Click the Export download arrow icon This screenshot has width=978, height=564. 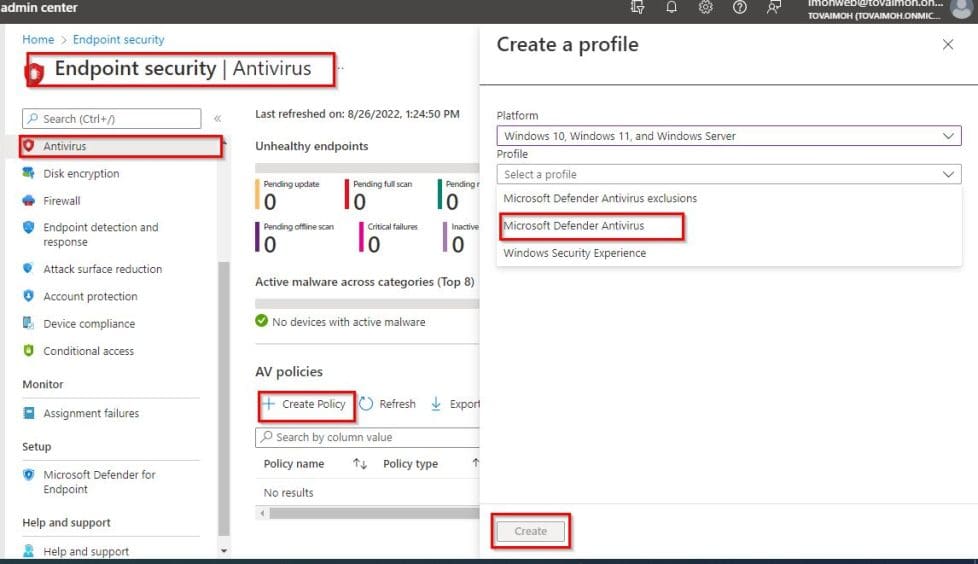436,404
